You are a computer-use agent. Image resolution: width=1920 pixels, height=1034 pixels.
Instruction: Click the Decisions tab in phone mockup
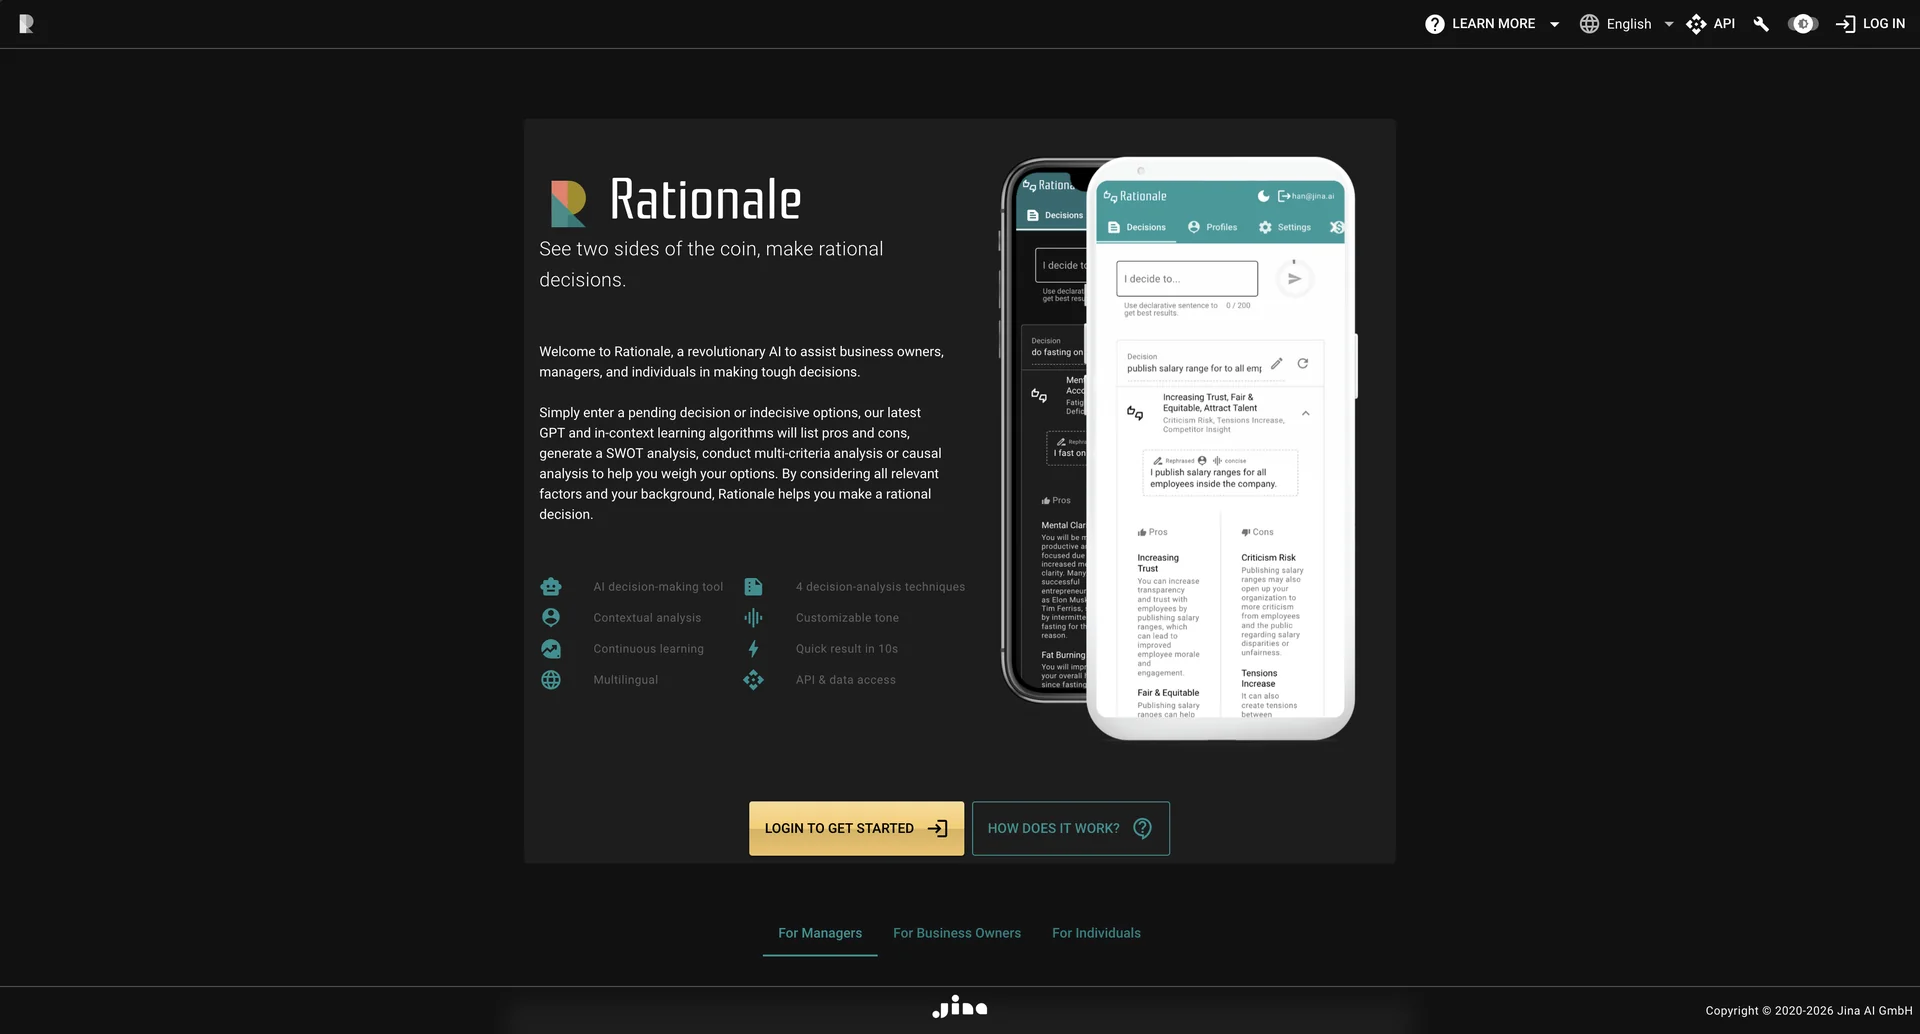click(1137, 227)
